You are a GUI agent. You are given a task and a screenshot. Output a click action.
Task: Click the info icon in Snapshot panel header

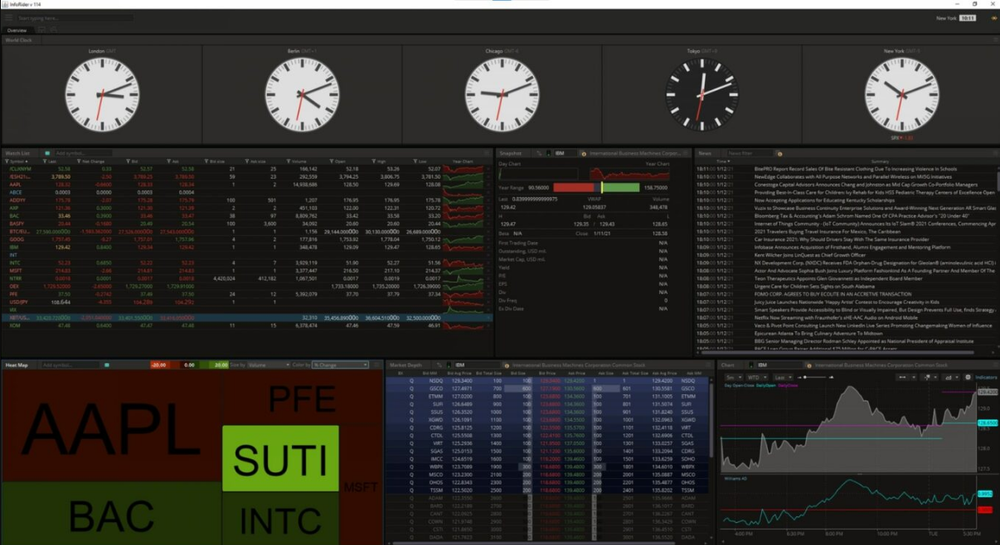click(583, 153)
